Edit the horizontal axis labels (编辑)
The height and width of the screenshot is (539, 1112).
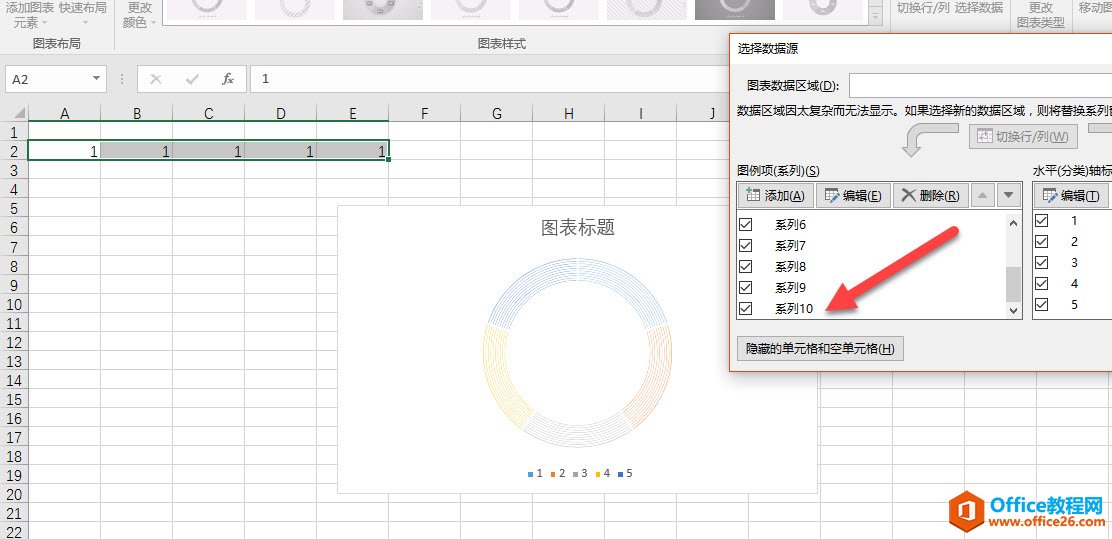point(1071,196)
